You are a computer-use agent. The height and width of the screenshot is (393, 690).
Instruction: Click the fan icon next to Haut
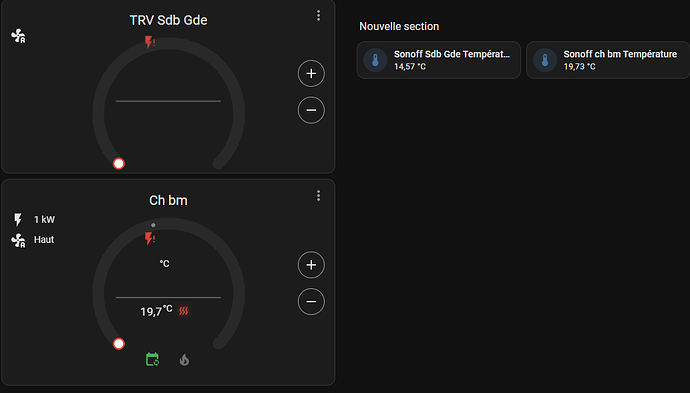coord(18,240)
